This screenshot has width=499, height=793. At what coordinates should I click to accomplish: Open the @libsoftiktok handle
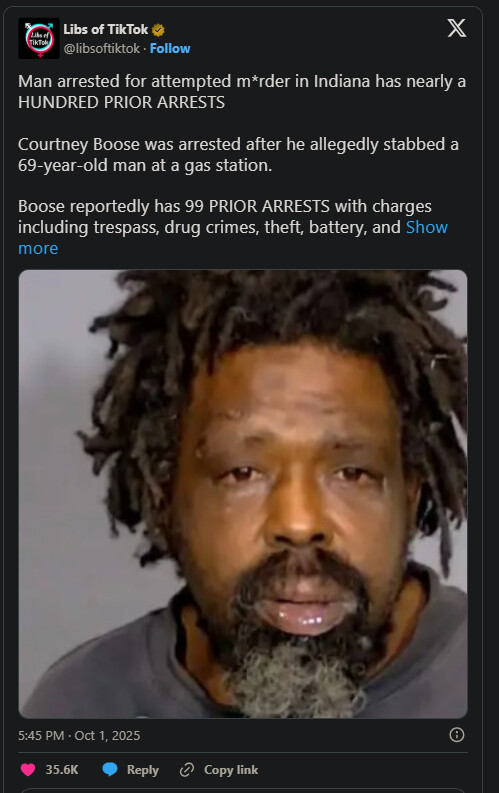tap(102, 49)
